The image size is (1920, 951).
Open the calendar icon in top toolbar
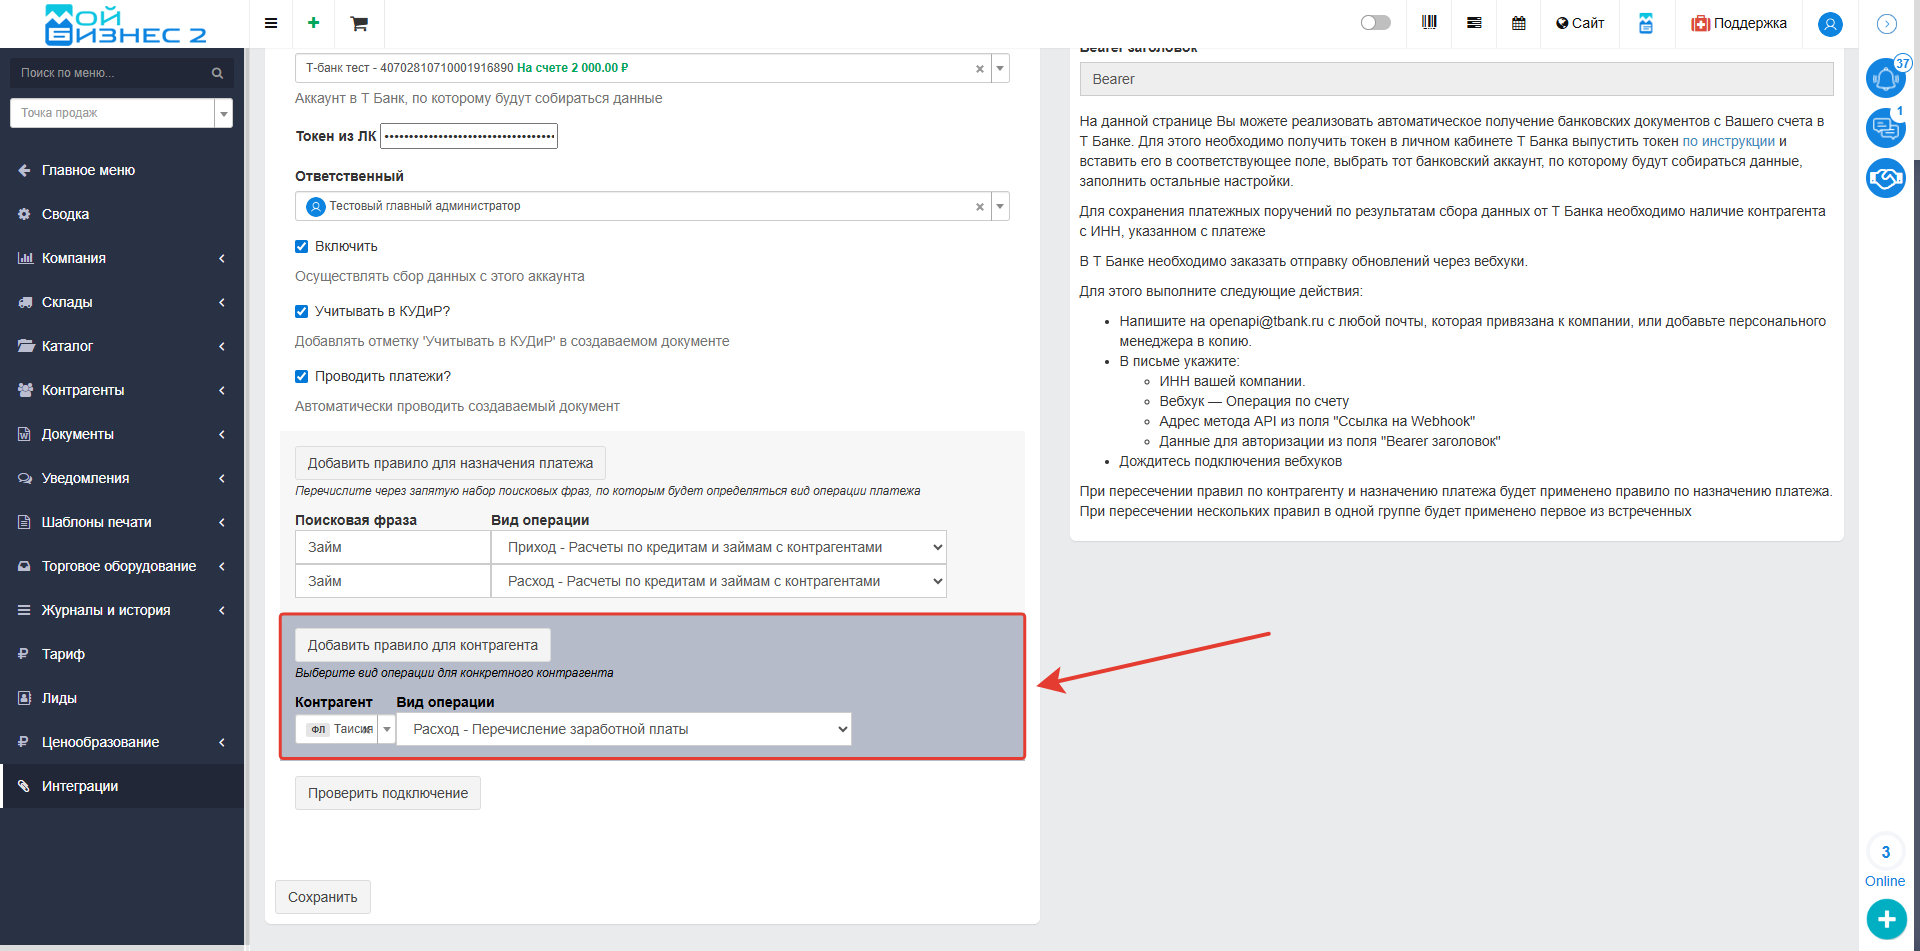point(1518,23)
